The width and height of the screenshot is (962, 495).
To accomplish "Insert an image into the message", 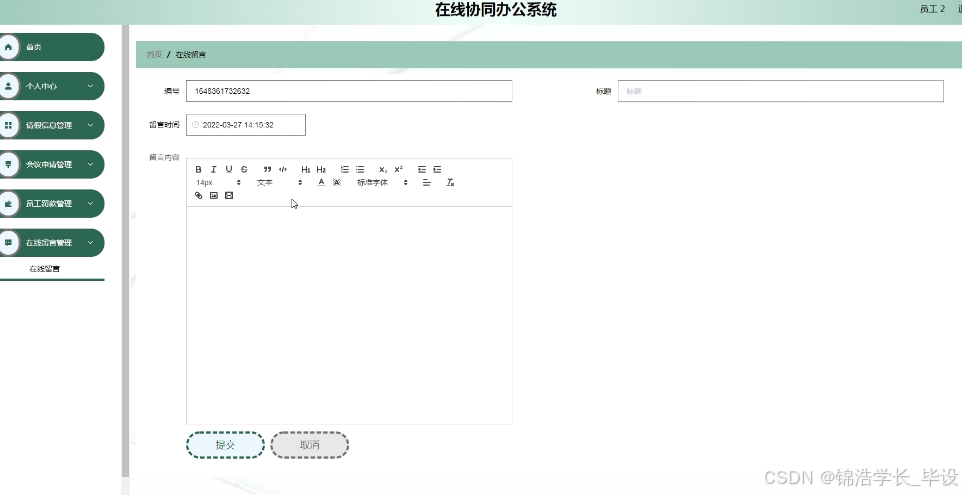I will coord(214,195).
